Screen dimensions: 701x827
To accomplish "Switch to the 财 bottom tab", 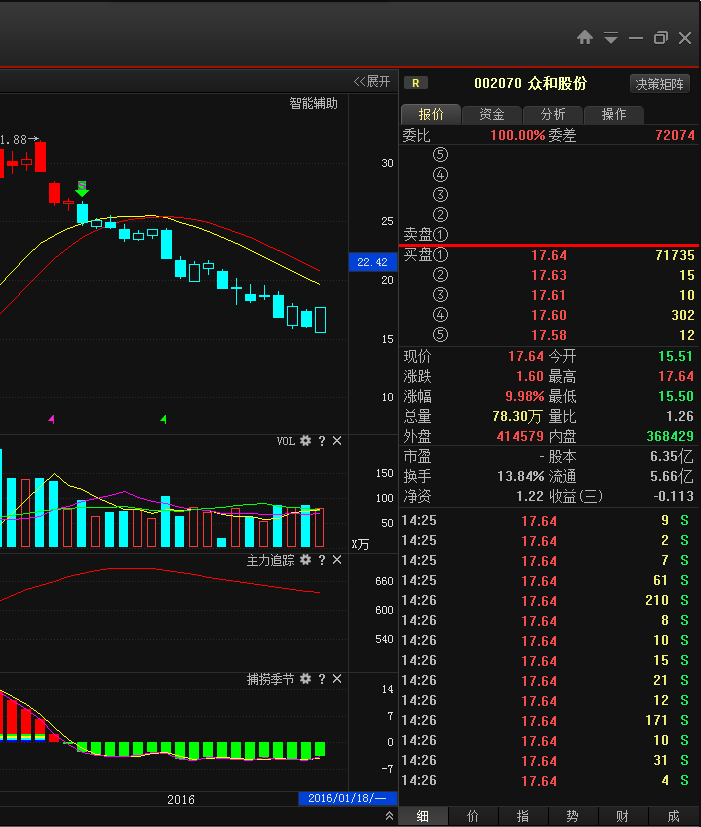I will (622, 816).
